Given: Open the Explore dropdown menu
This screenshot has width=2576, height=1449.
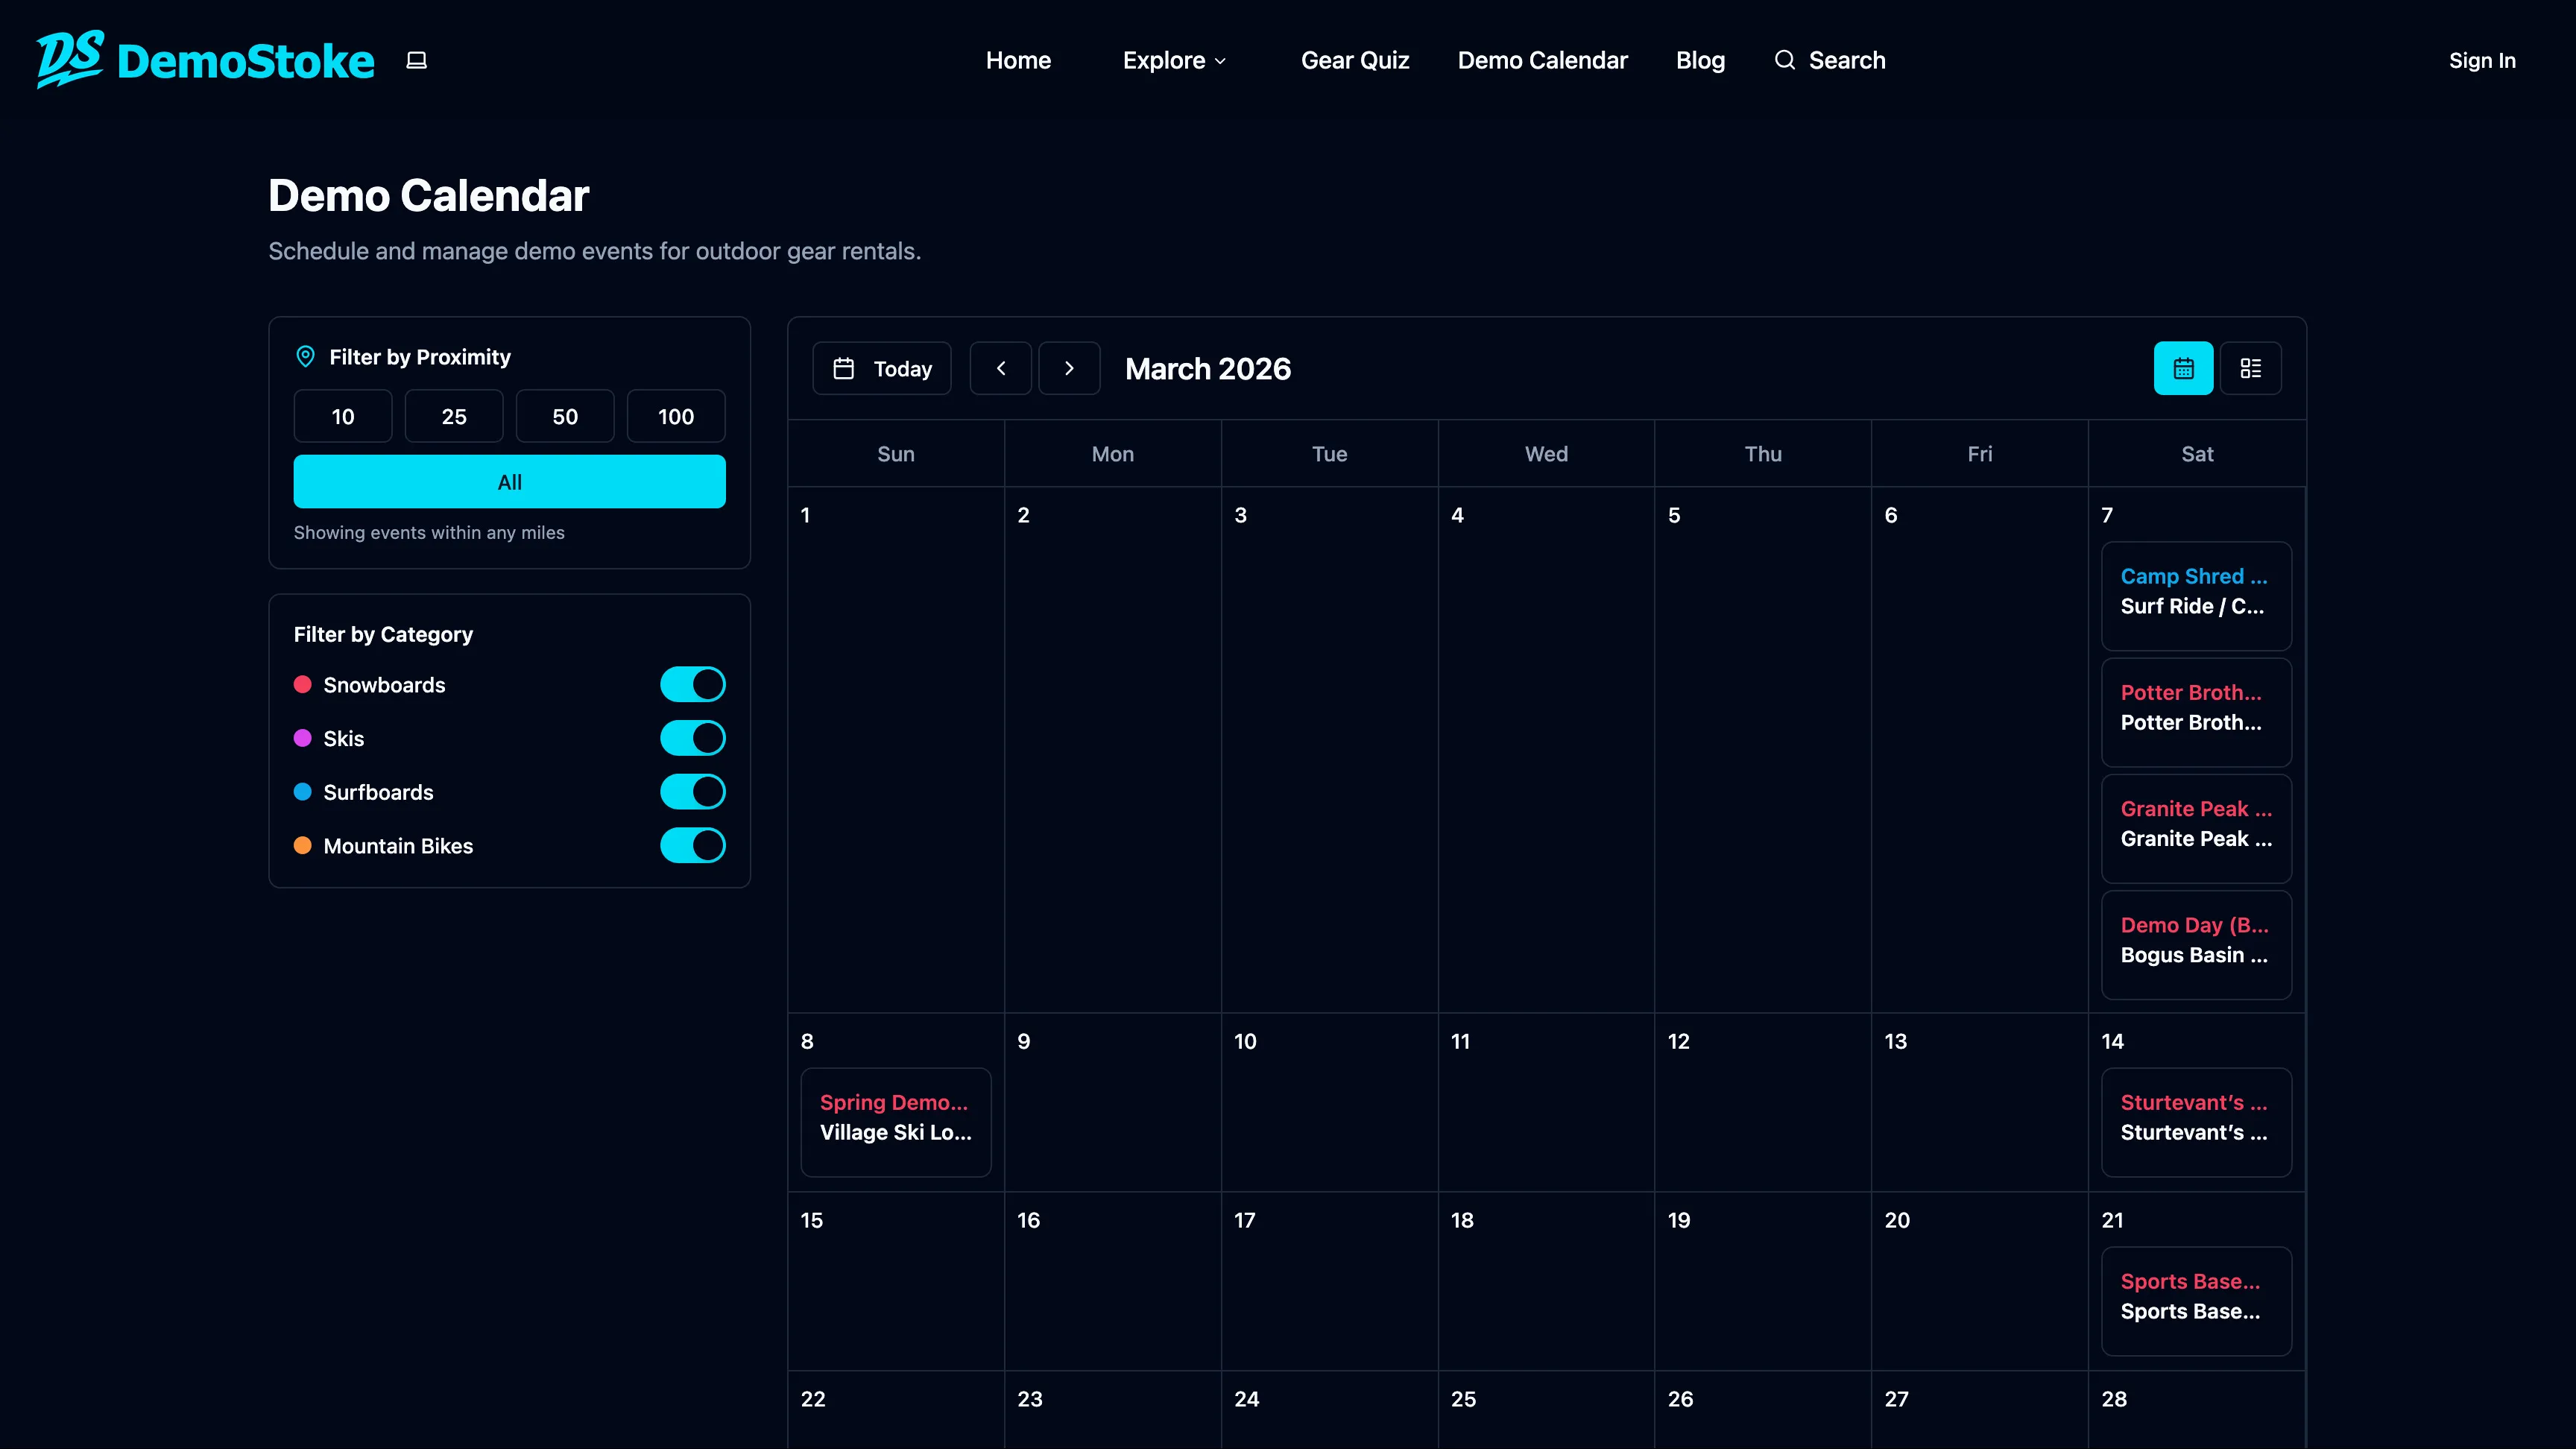Looking at the screenshot, I should pyautogui.click(x=1174, y=60).
